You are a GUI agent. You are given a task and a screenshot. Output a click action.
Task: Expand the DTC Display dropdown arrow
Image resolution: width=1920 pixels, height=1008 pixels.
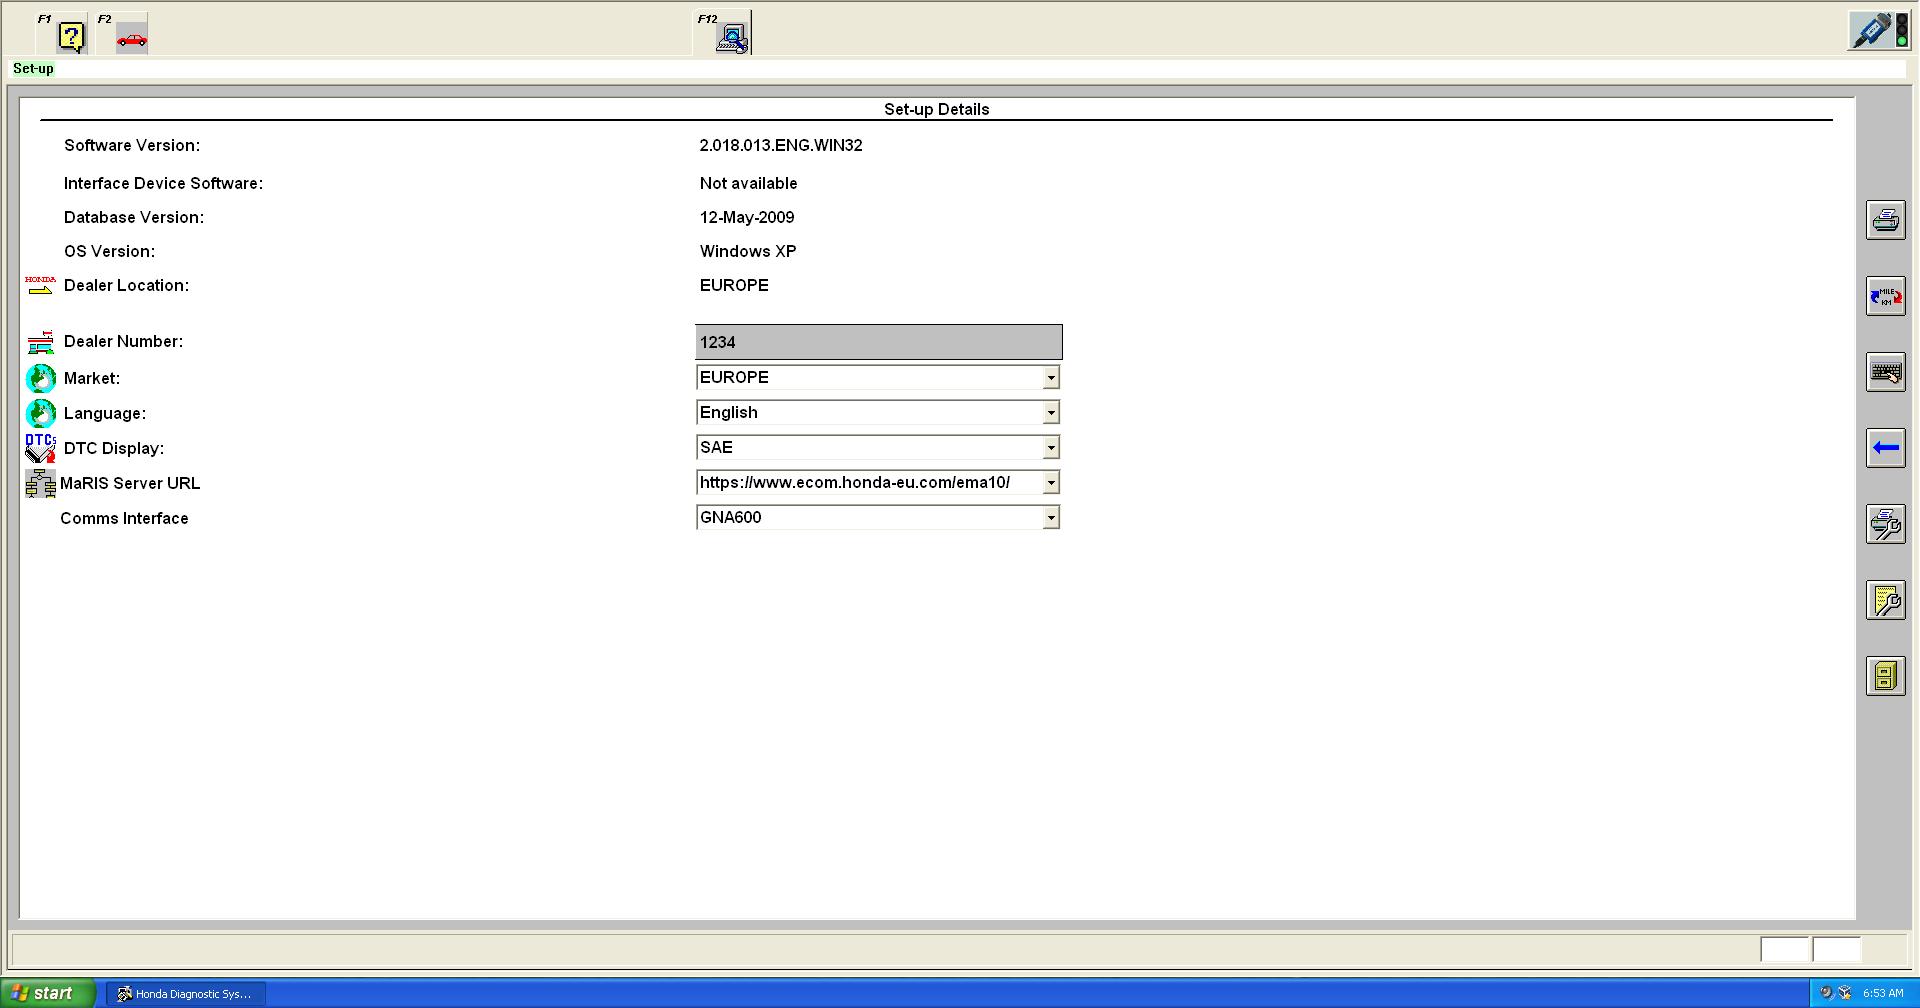coord(1050,448)
